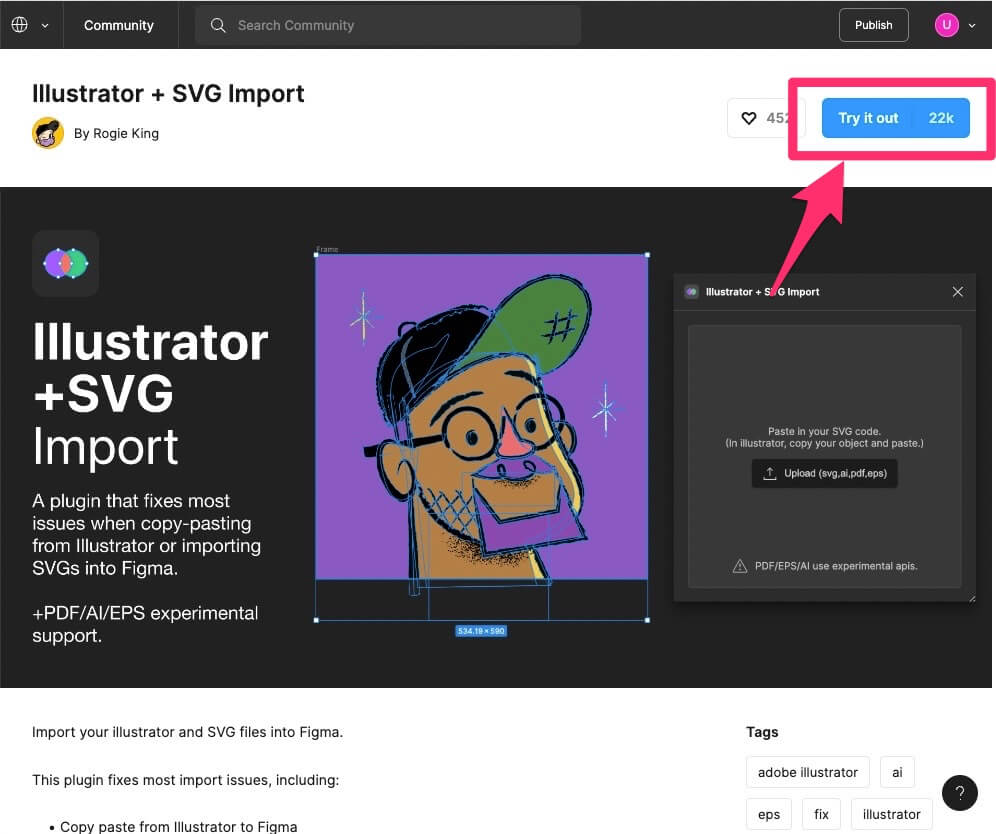Open the user avatar U

(x=946, y=25)
